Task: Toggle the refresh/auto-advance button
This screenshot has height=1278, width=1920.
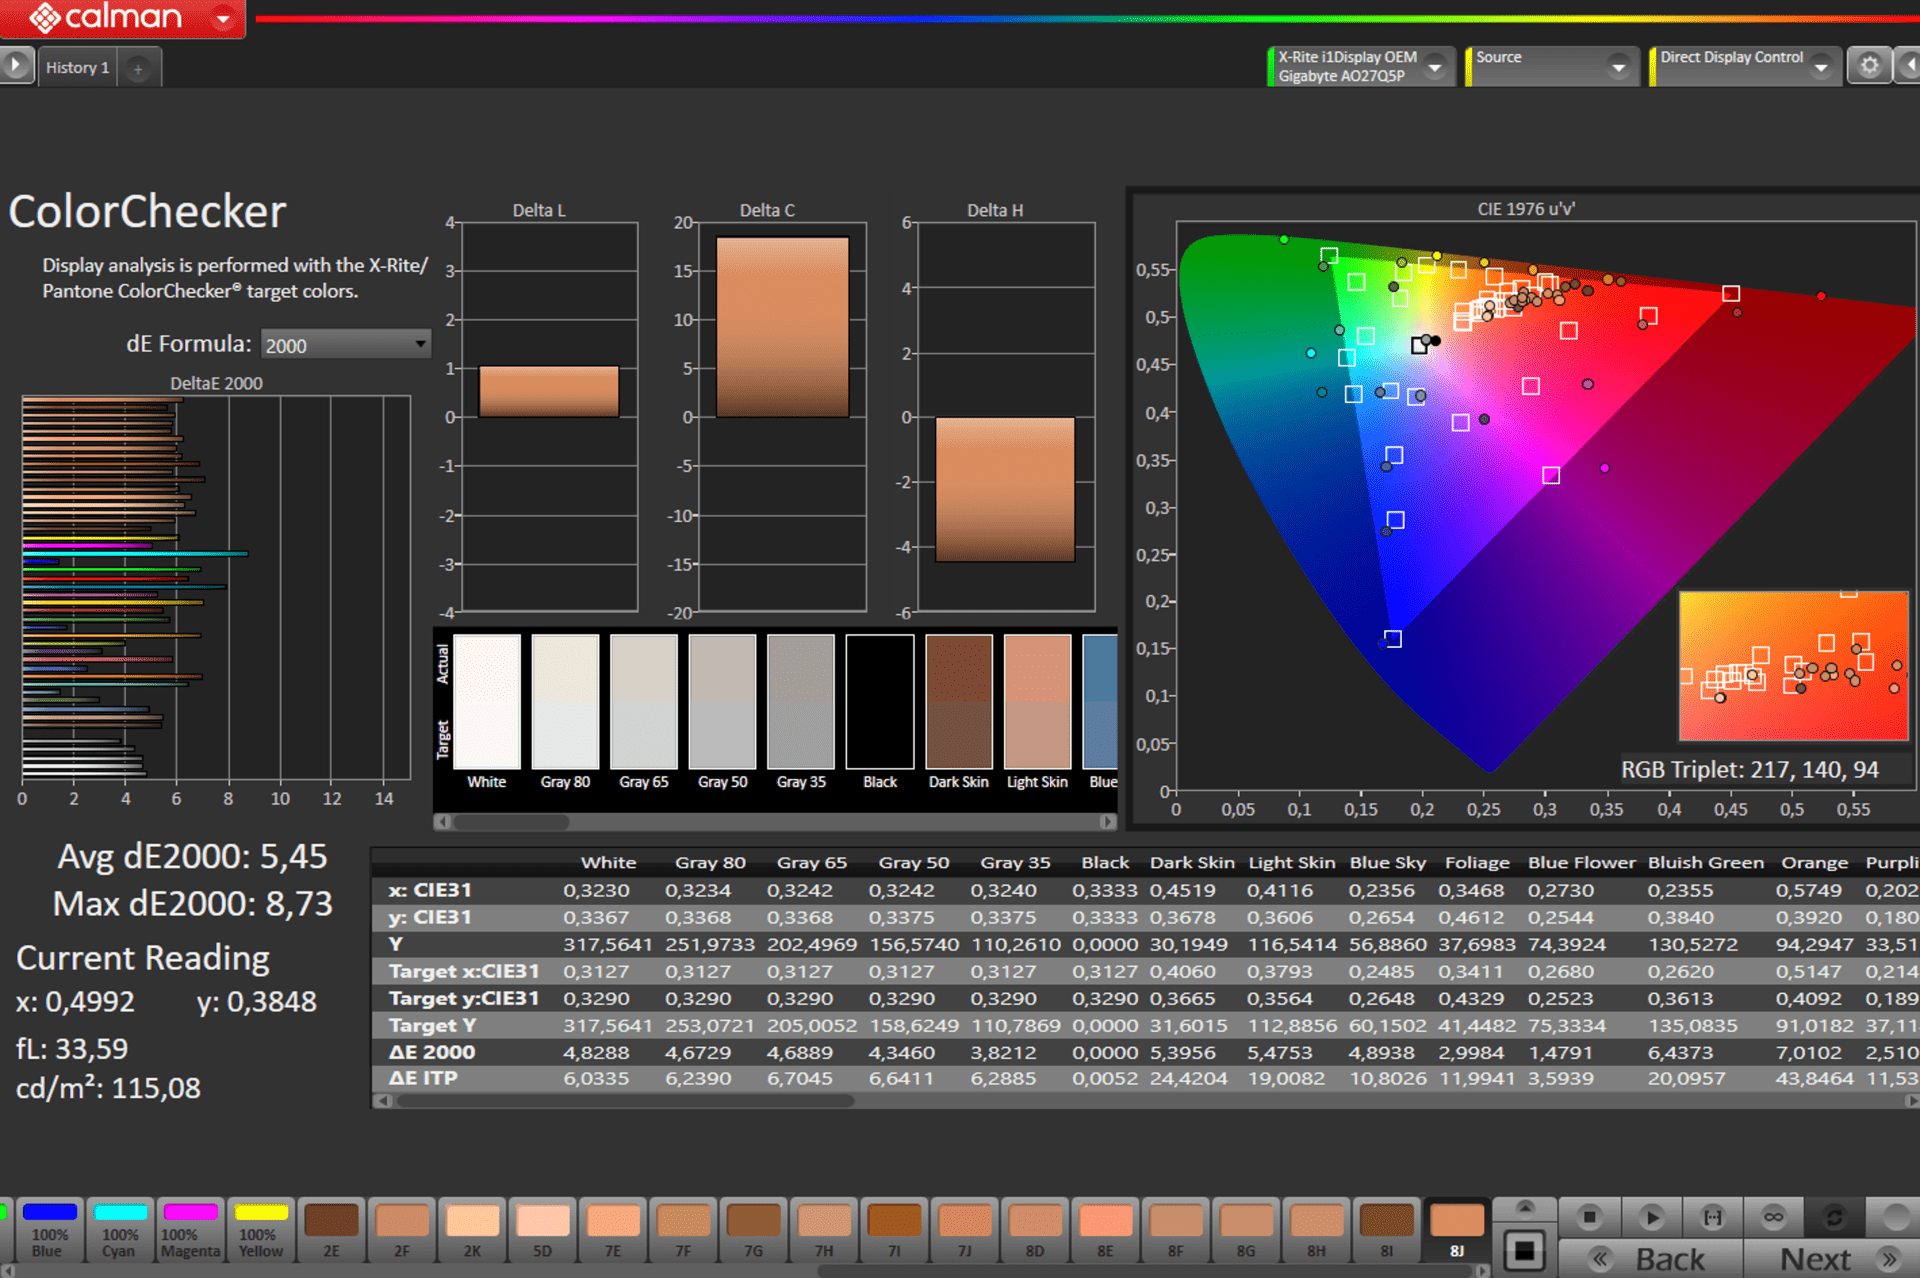Action: click(1834, 1217)
